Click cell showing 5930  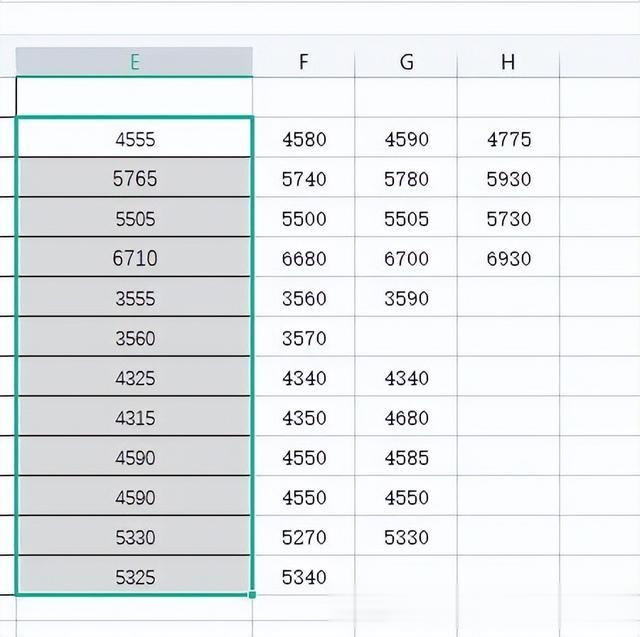pos(508,178)
